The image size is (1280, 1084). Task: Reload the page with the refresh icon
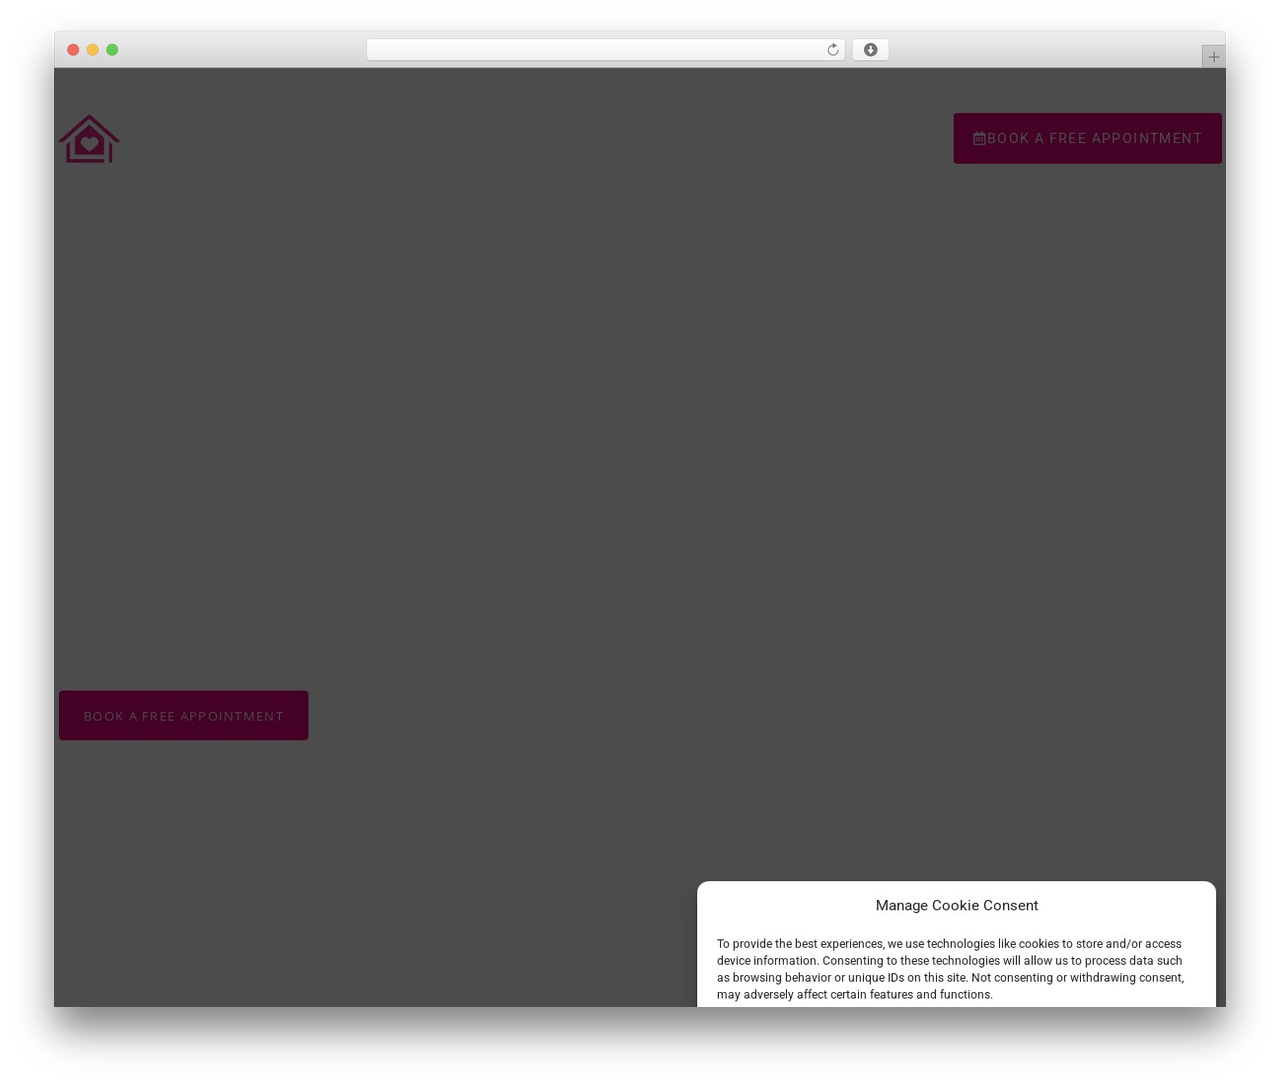832,50
